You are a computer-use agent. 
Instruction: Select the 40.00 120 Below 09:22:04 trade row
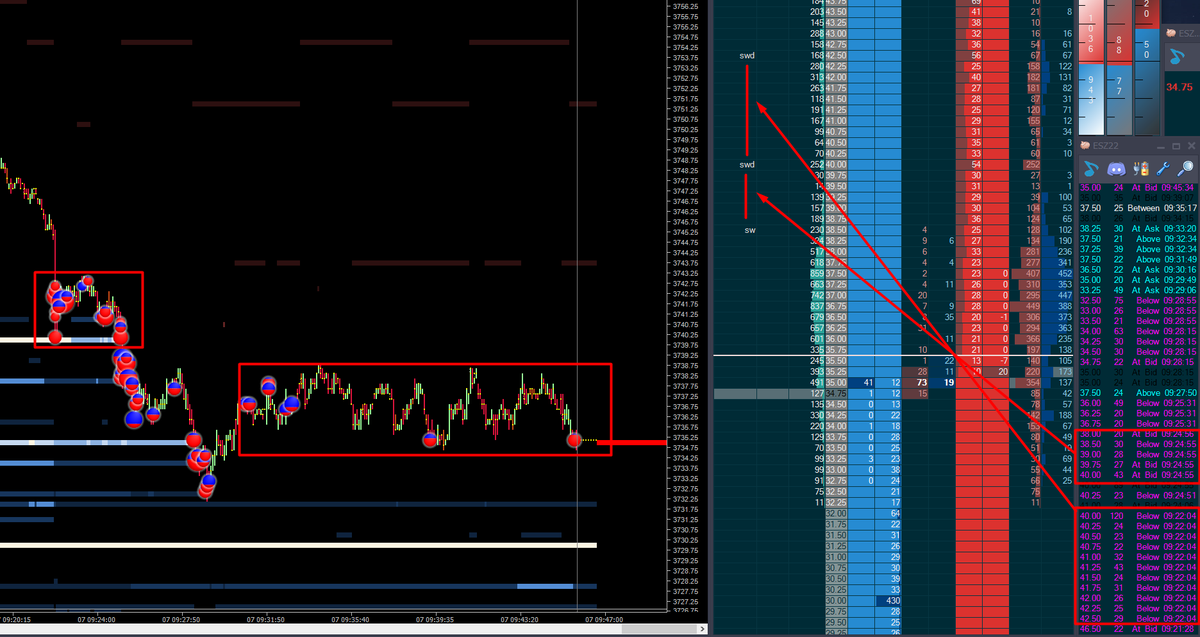pos(1137,516)
